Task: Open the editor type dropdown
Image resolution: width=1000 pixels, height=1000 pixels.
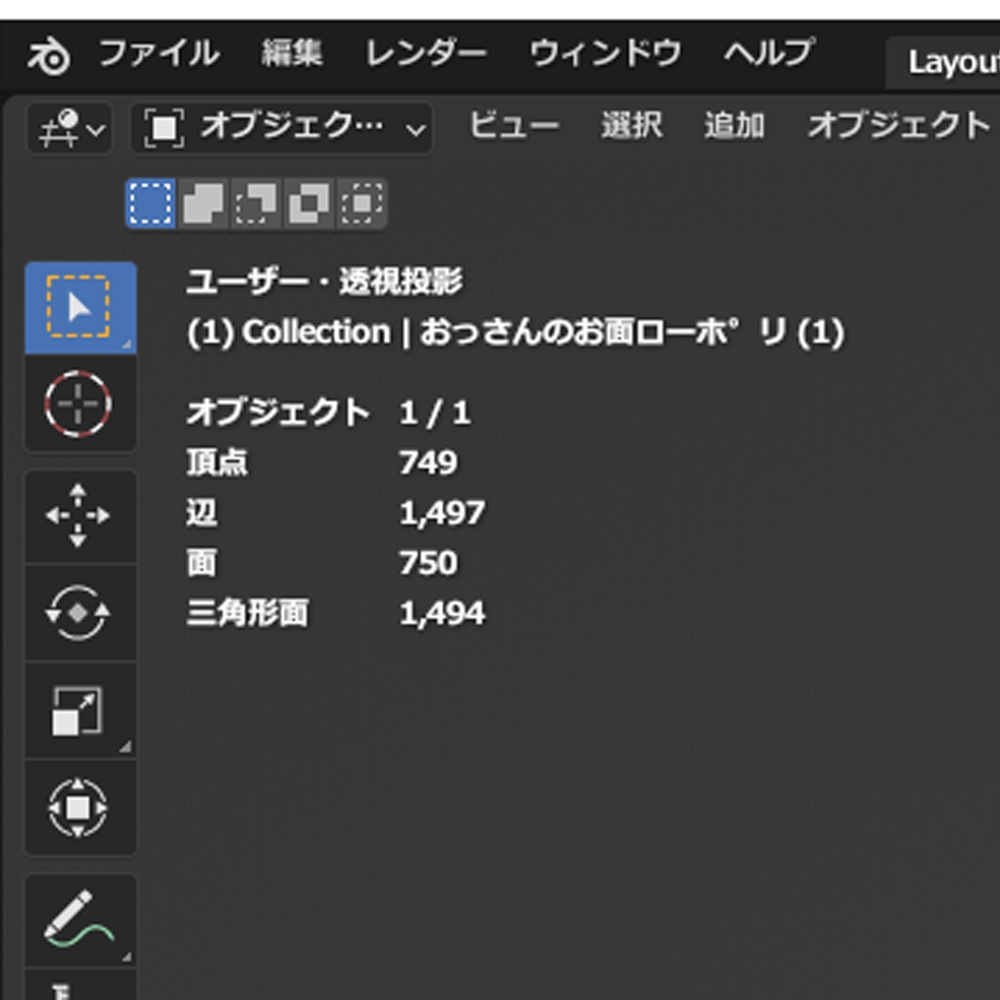Action: click(67, 128)
